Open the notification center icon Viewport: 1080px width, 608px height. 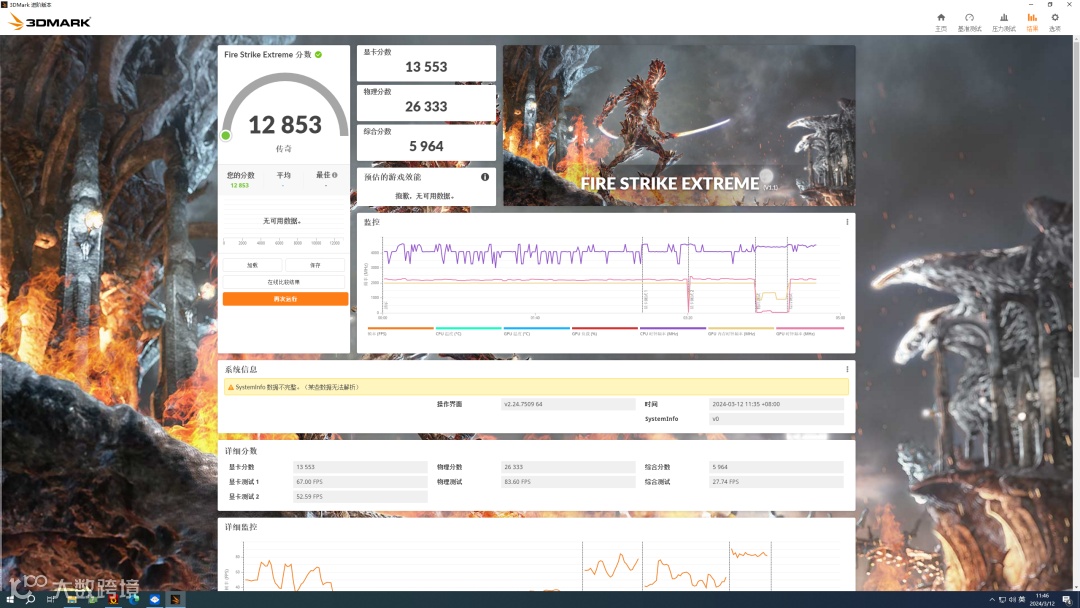(x=1067, y=600)
